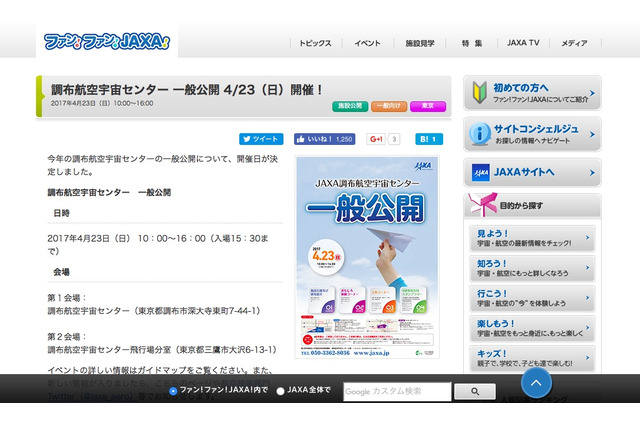
Task: Click the page title 調布航空宇宙センター 一般公開
Action: point(187,90)
